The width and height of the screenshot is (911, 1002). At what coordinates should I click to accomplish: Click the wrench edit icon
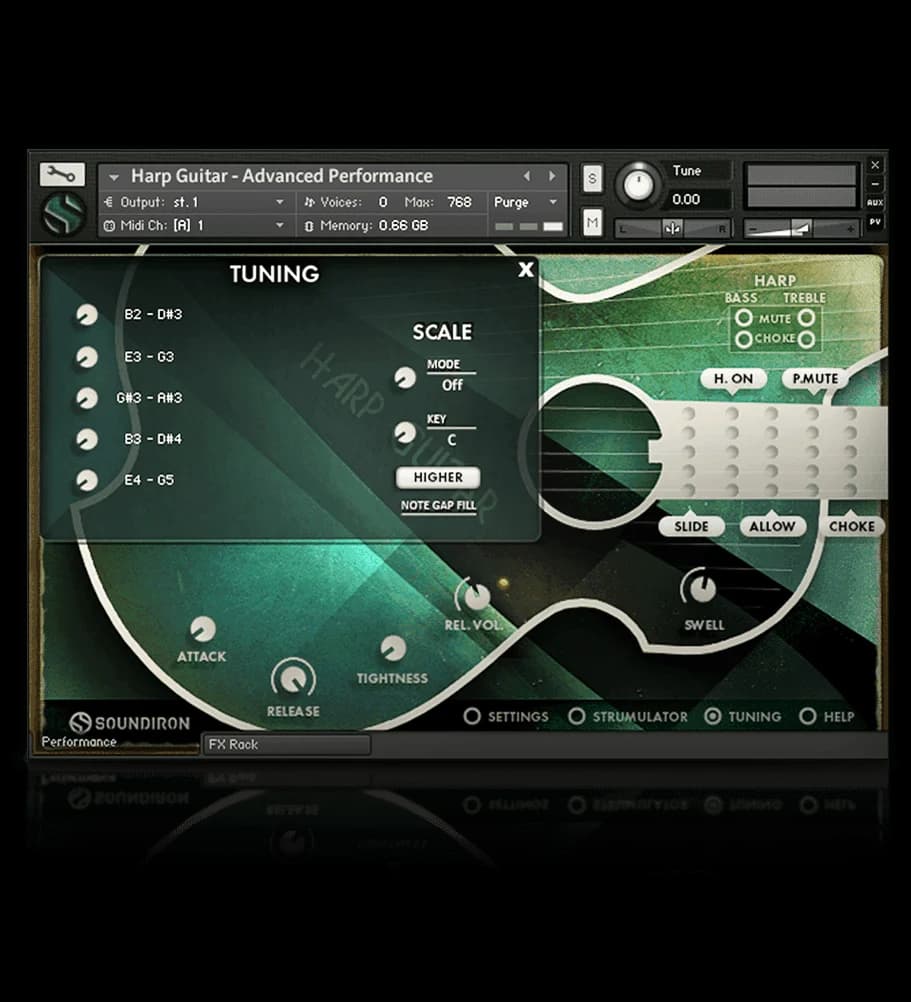(x=62, y=175)
